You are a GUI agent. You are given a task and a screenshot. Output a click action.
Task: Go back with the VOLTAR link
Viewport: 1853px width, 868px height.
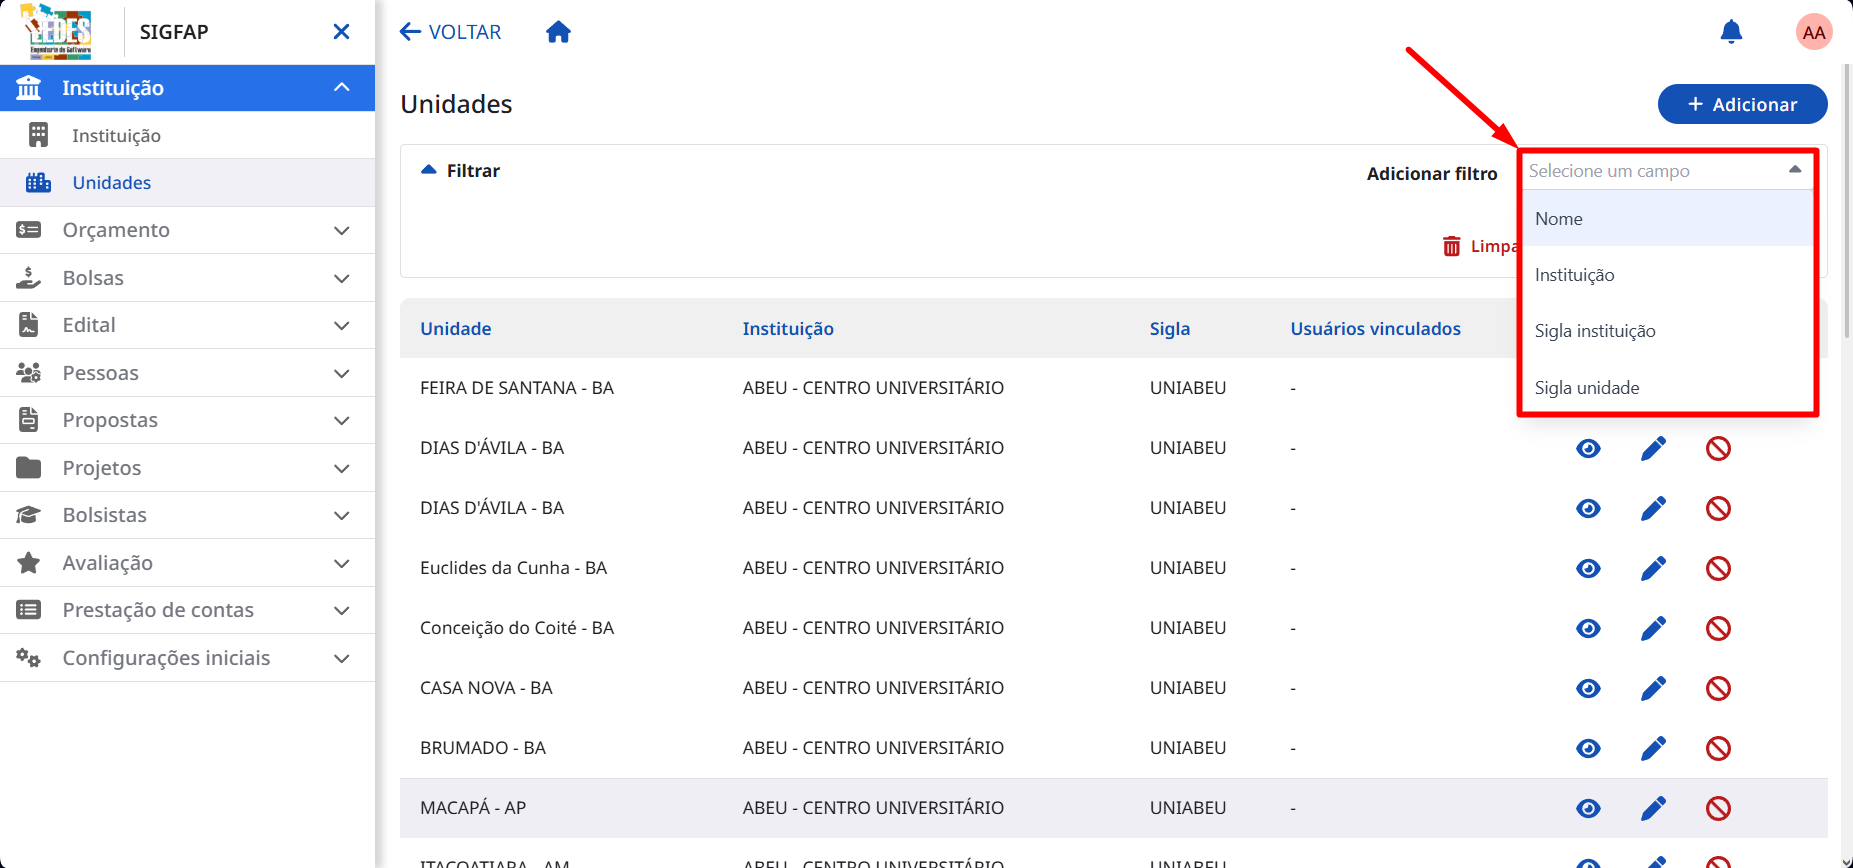pyautogui.click(x=450, y=32)
